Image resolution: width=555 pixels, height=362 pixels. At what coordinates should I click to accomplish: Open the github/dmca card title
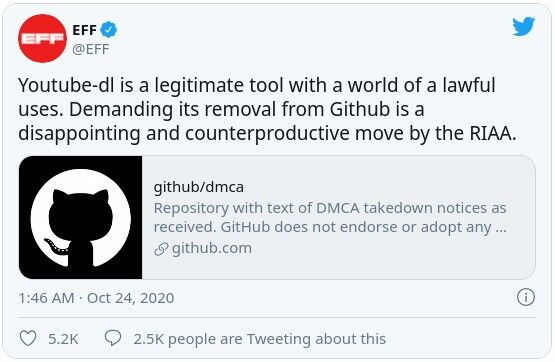click(x=199, y=187)
